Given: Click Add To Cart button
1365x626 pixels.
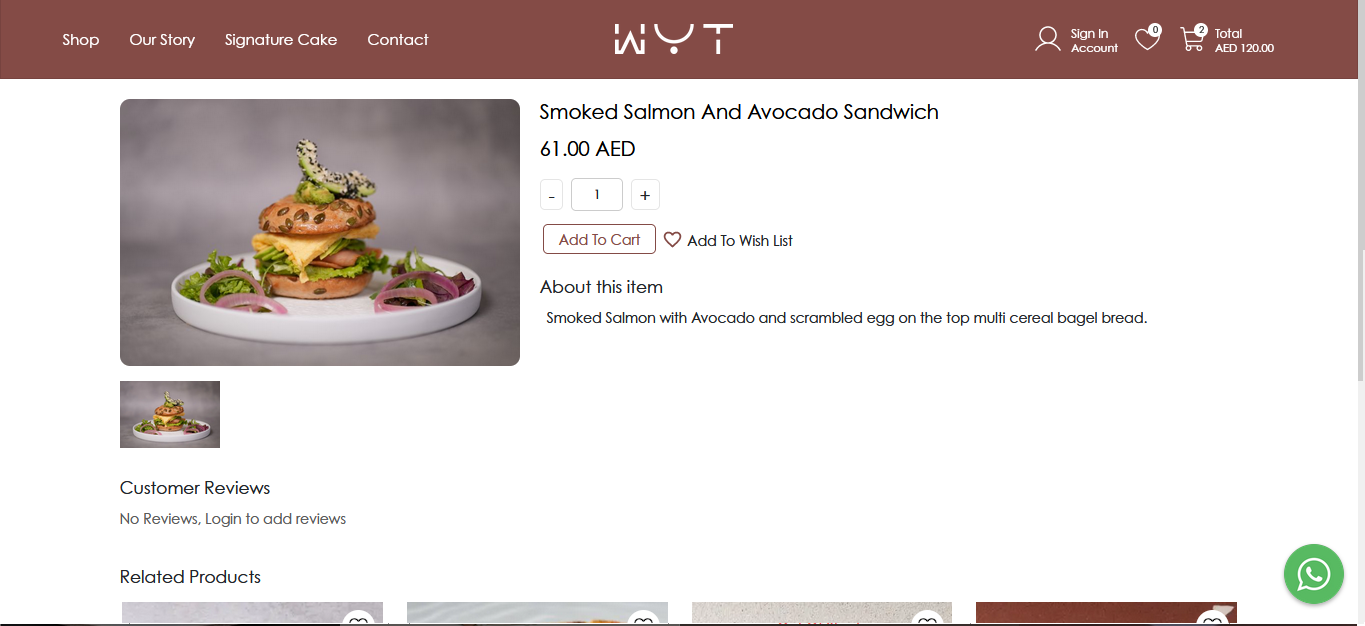Looking at the screenshot, I should click(599, 239).
